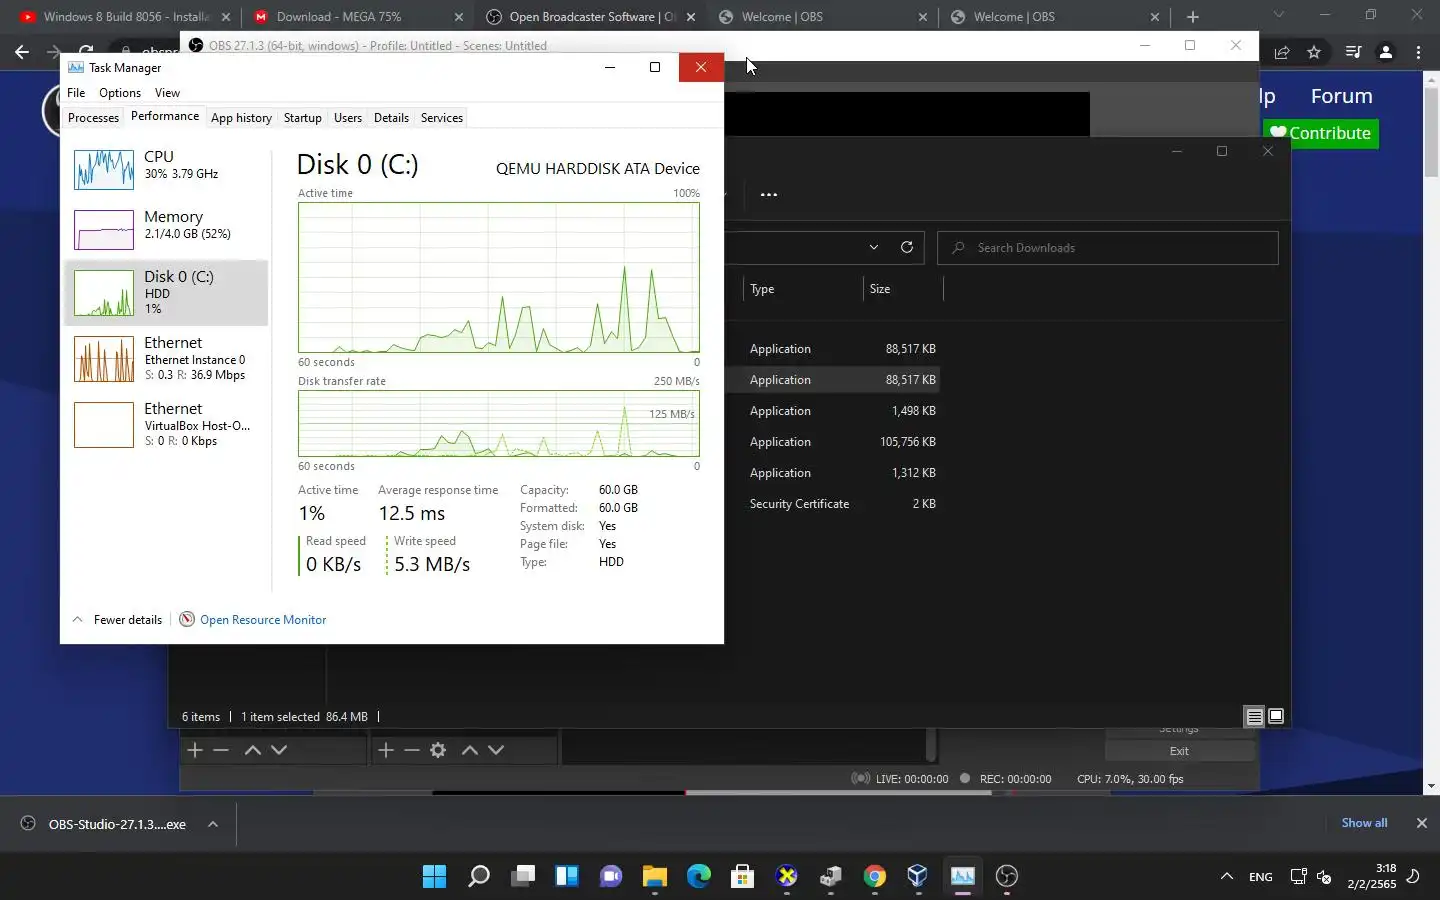Click plus button beside gear in OBS Sources

click(385, 750)
